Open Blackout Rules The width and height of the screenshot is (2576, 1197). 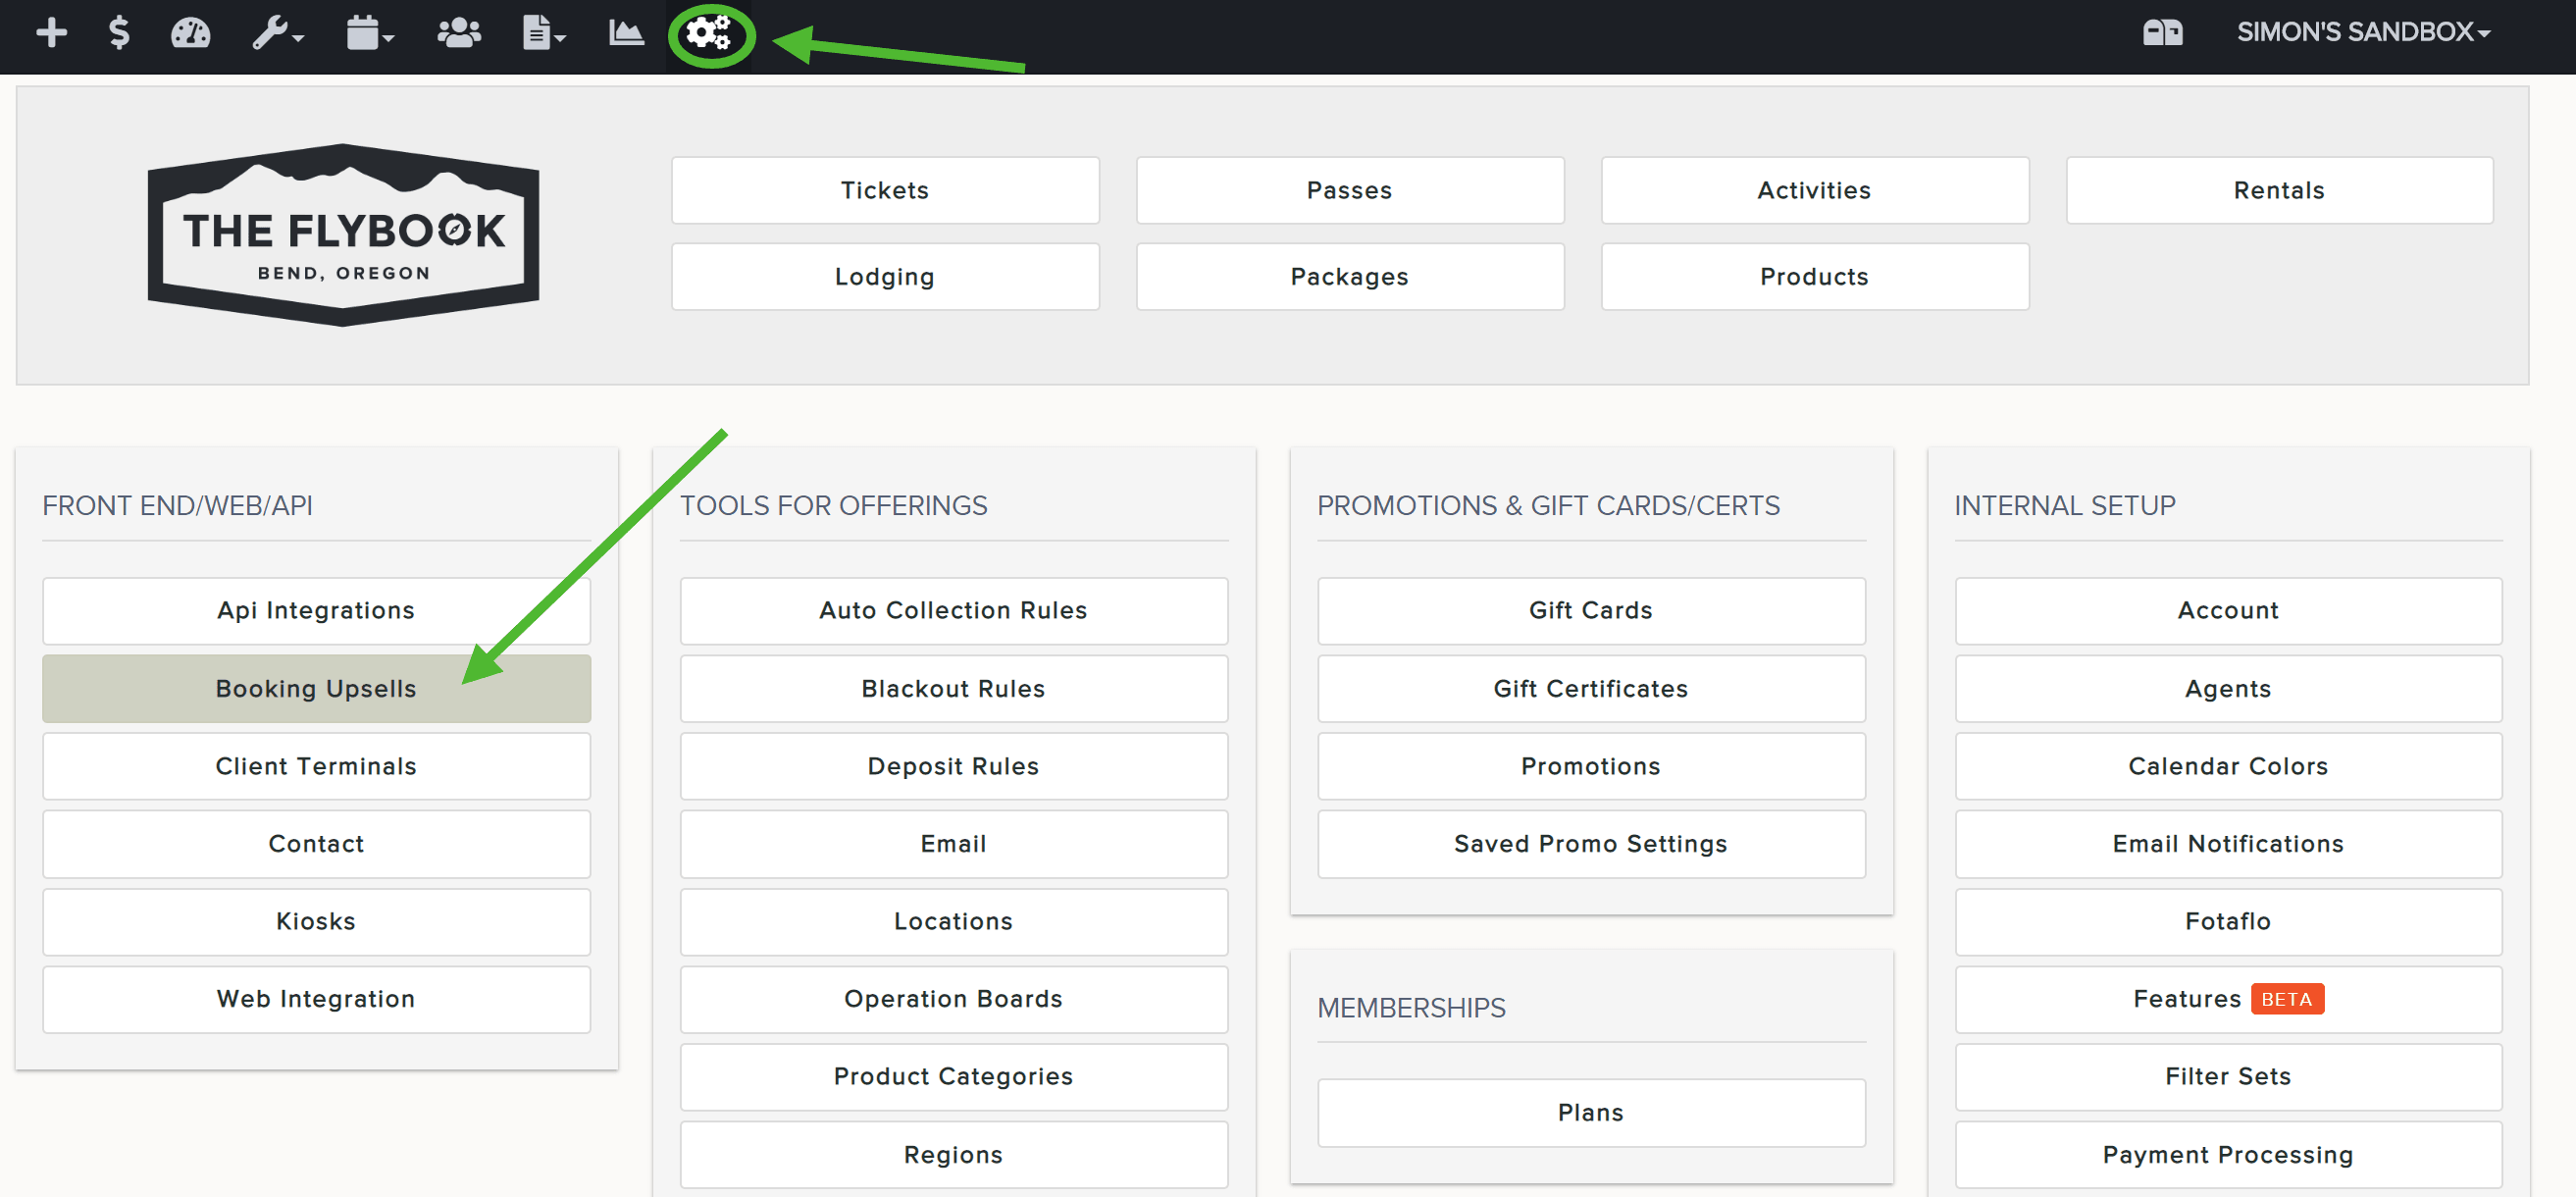pyautogui.click(x=954, y=688)
